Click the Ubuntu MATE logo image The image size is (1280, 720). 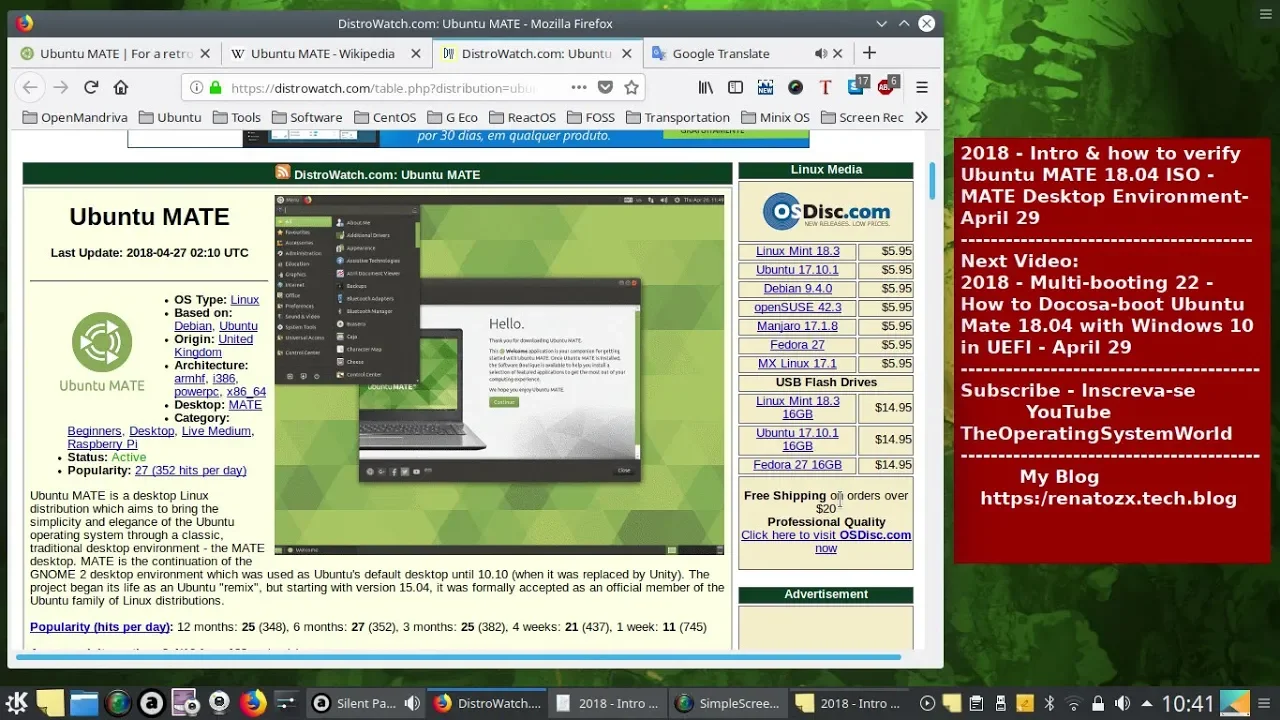tap(102, 352)
